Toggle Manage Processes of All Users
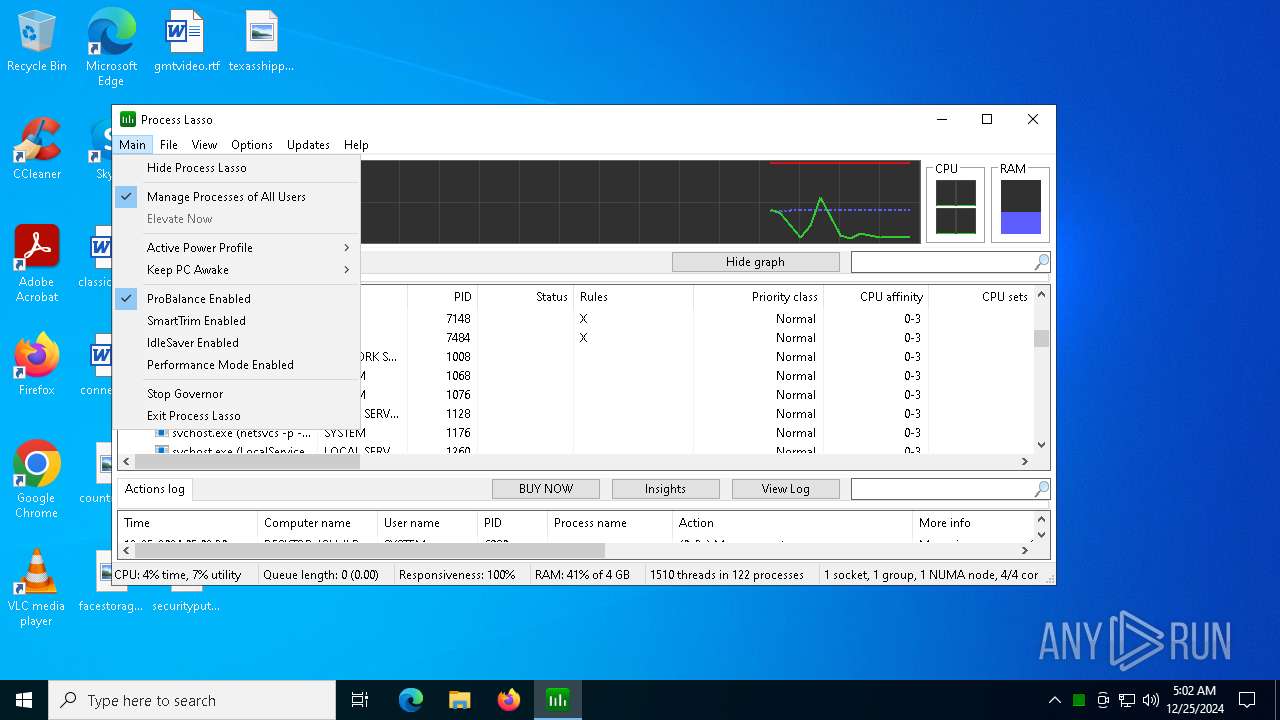1280x720 pixels. [x=236, y=197]
